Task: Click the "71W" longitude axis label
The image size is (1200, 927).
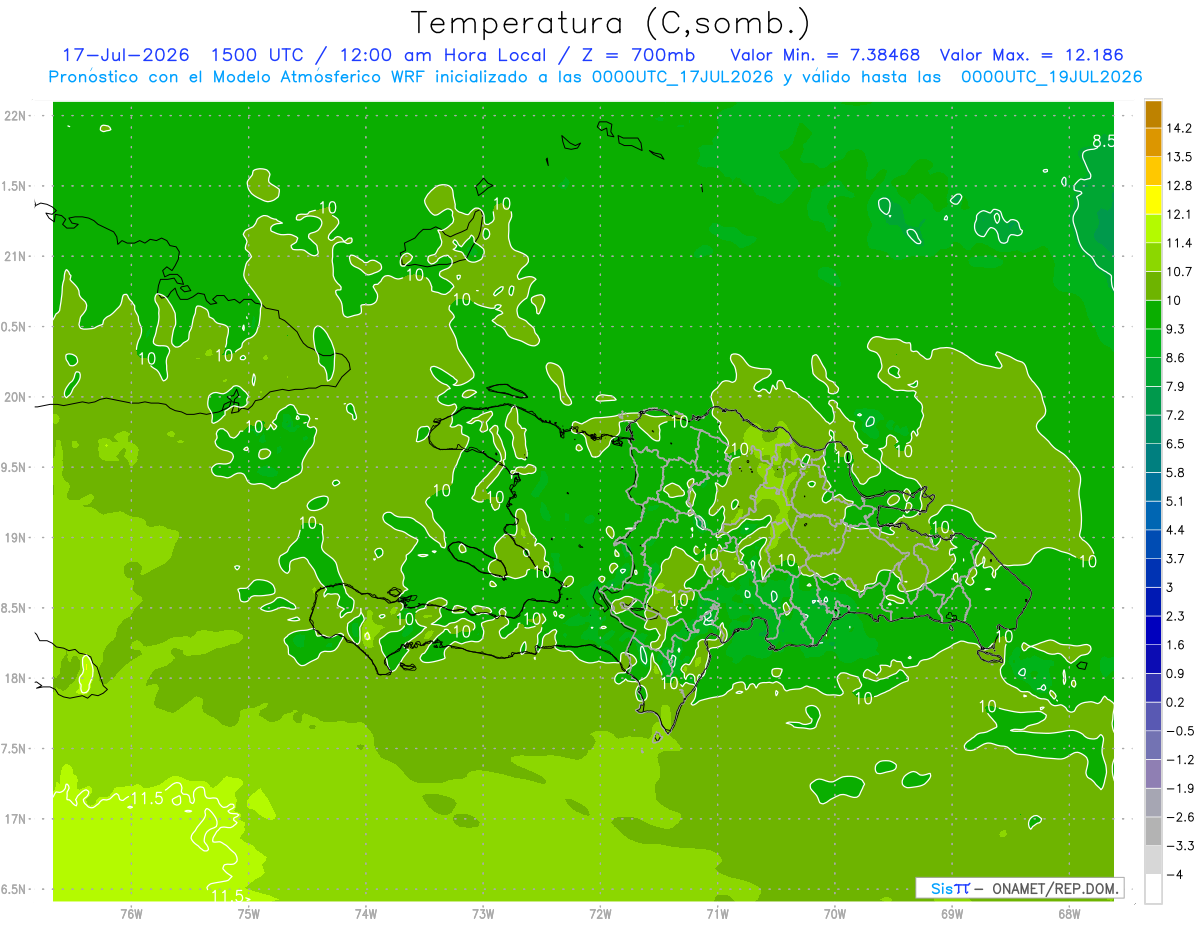Action: 717,913
